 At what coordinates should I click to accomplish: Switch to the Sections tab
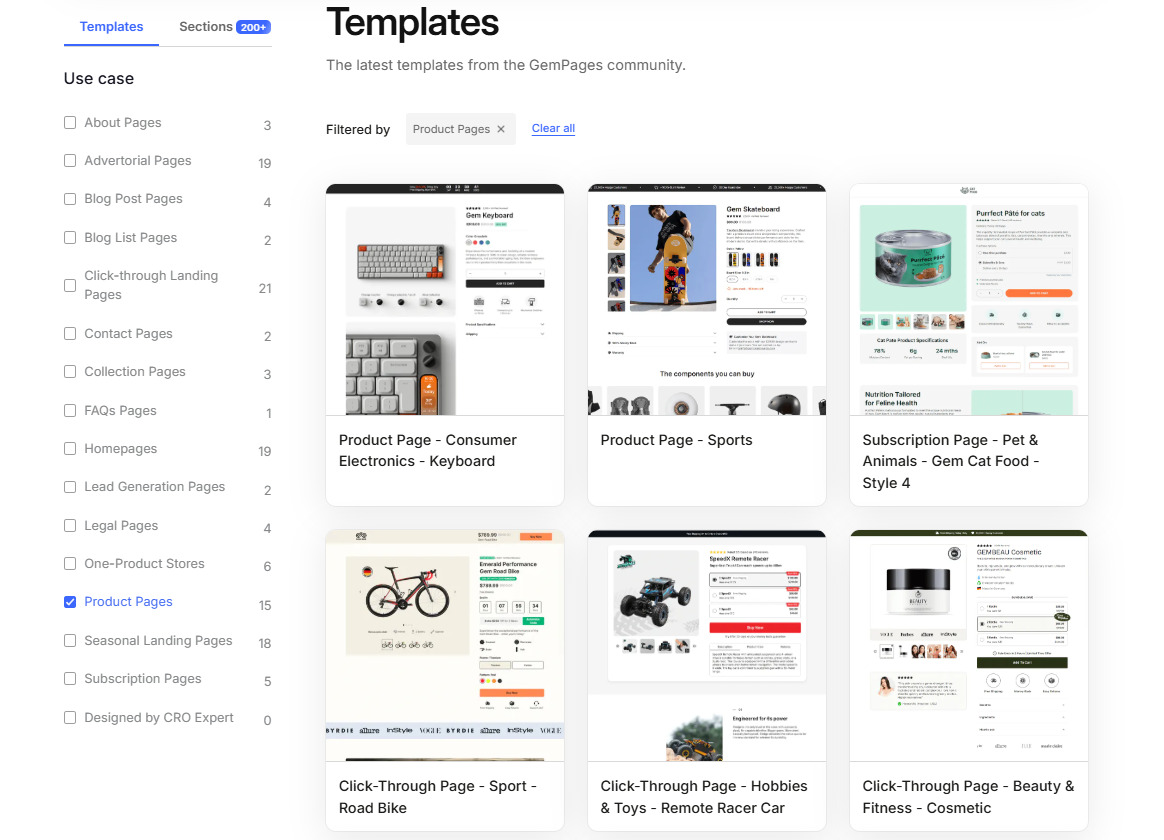click(x=204, y=26)
